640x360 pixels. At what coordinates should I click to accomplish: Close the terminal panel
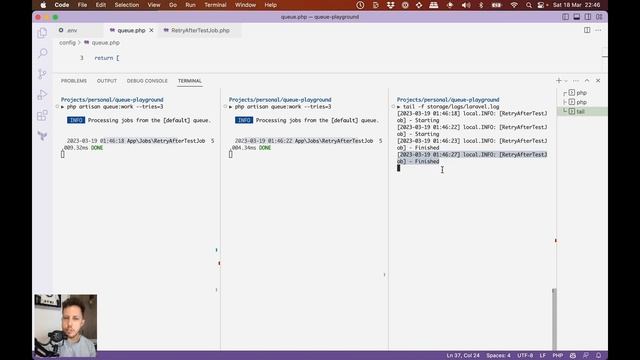tap(598, 81)
